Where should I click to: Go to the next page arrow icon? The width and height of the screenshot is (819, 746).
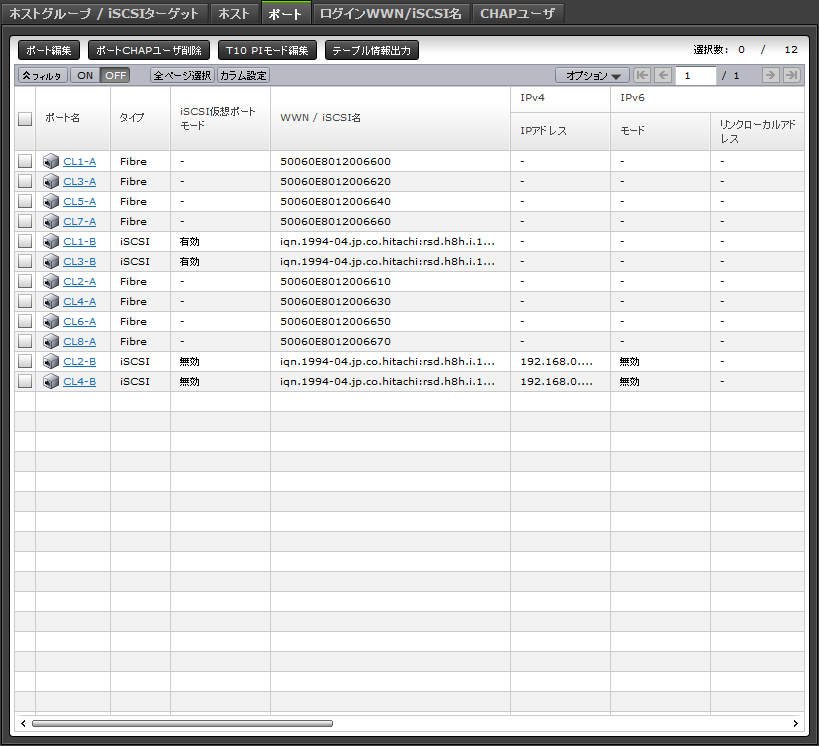770,75
